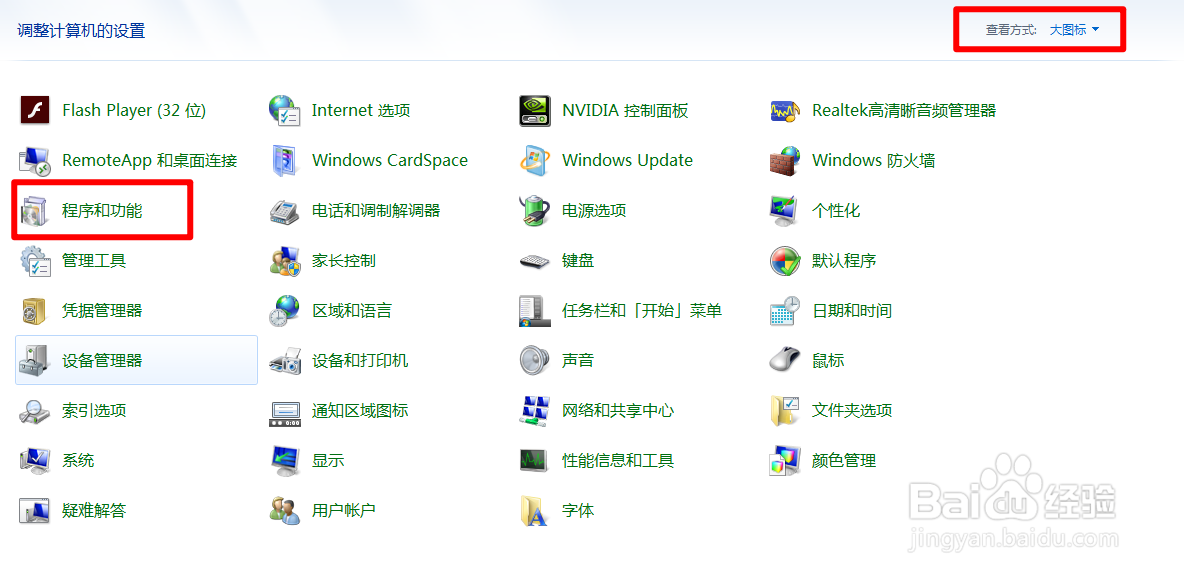Click the Realtek高清晰音频管理器 icon
This screenshot has height=579, width=1184.
(x=785, y=111)
